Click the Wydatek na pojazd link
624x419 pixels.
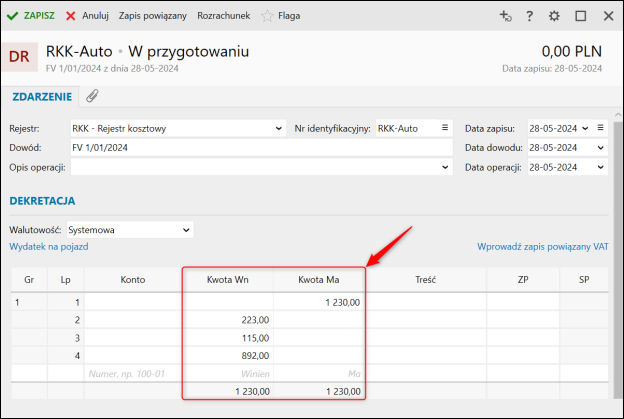(x=49, y=247)
